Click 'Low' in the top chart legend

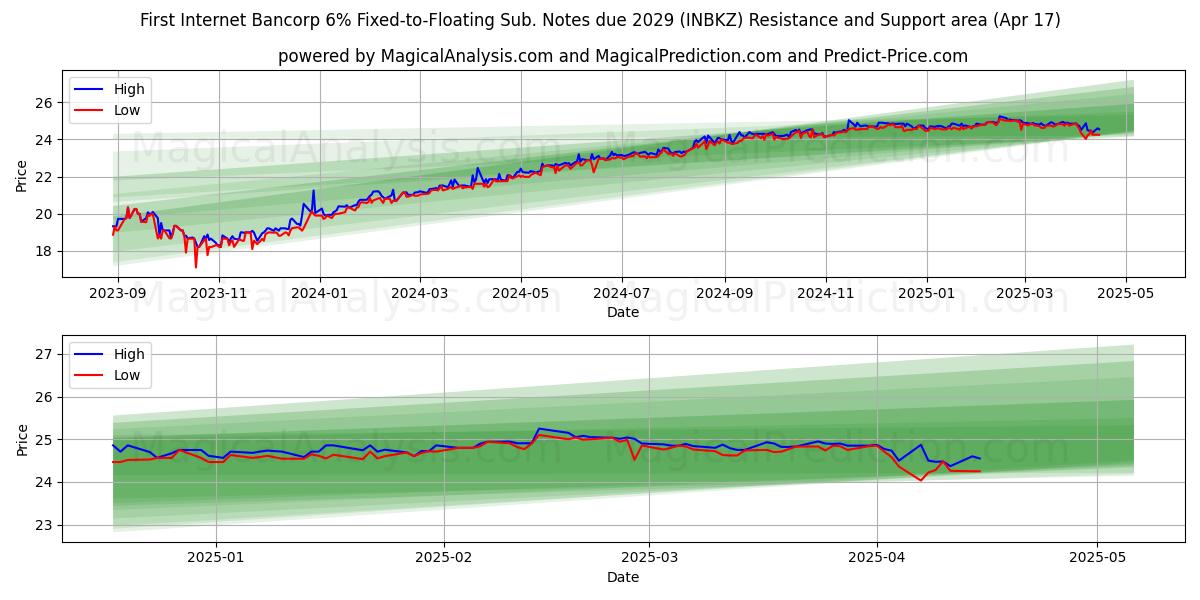pos(127,110)
